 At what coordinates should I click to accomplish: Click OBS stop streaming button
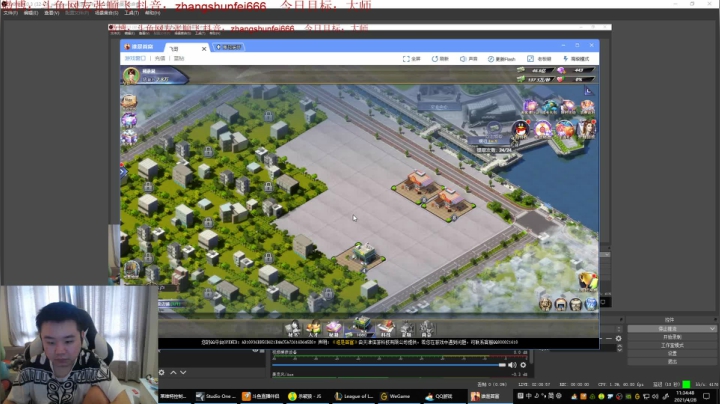coord(668,329)
